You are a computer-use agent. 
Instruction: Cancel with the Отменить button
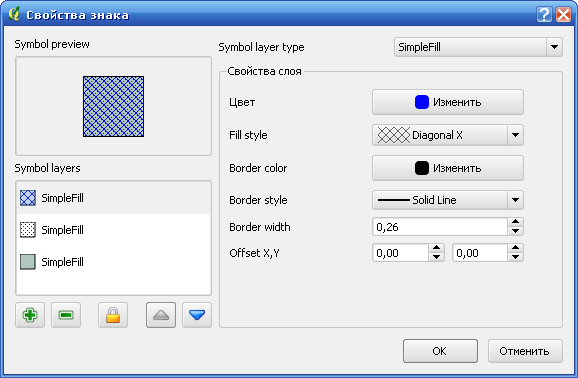(x=525, y=351)
